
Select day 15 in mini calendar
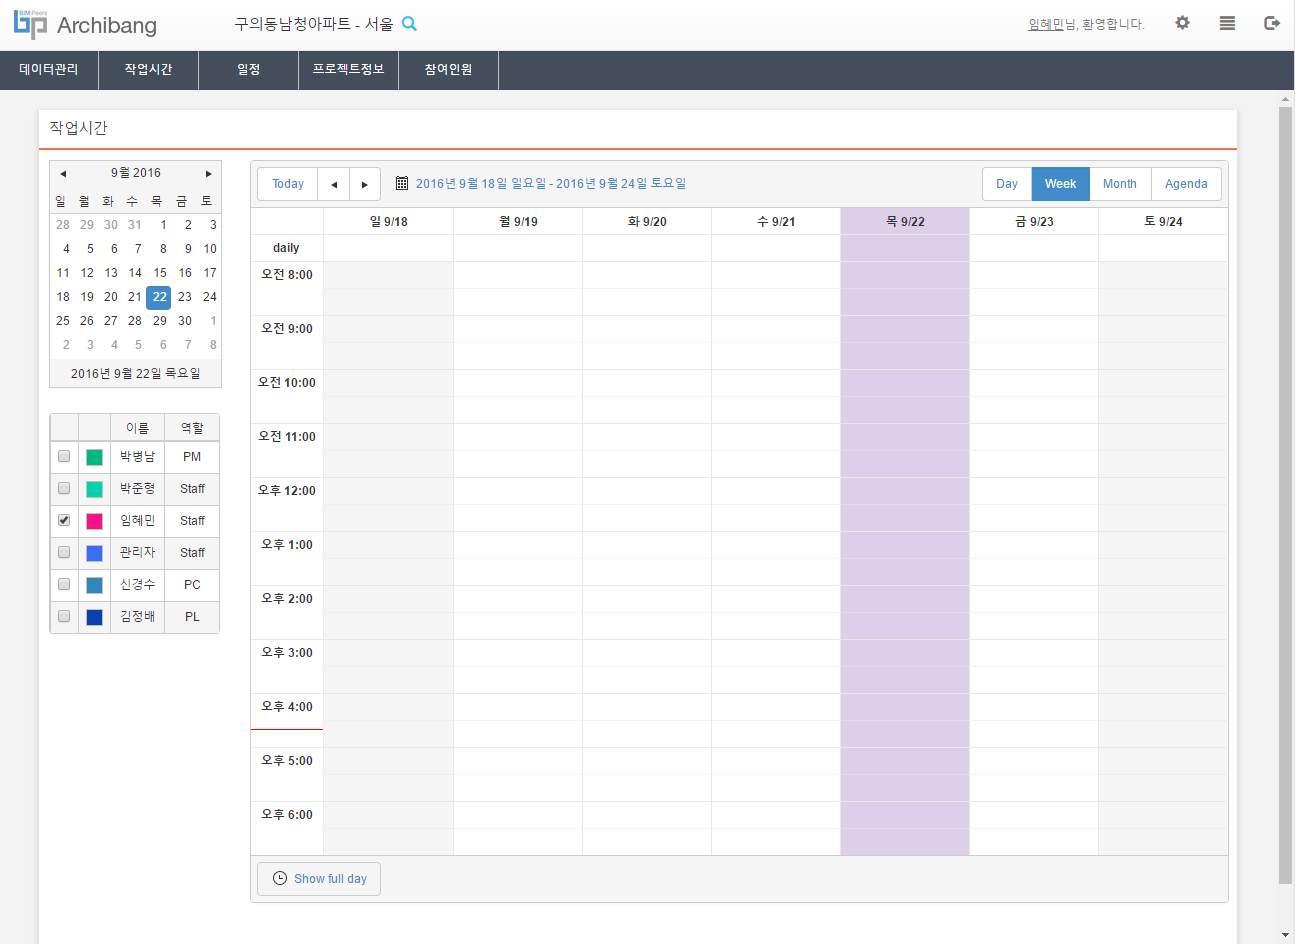[159, 273]
